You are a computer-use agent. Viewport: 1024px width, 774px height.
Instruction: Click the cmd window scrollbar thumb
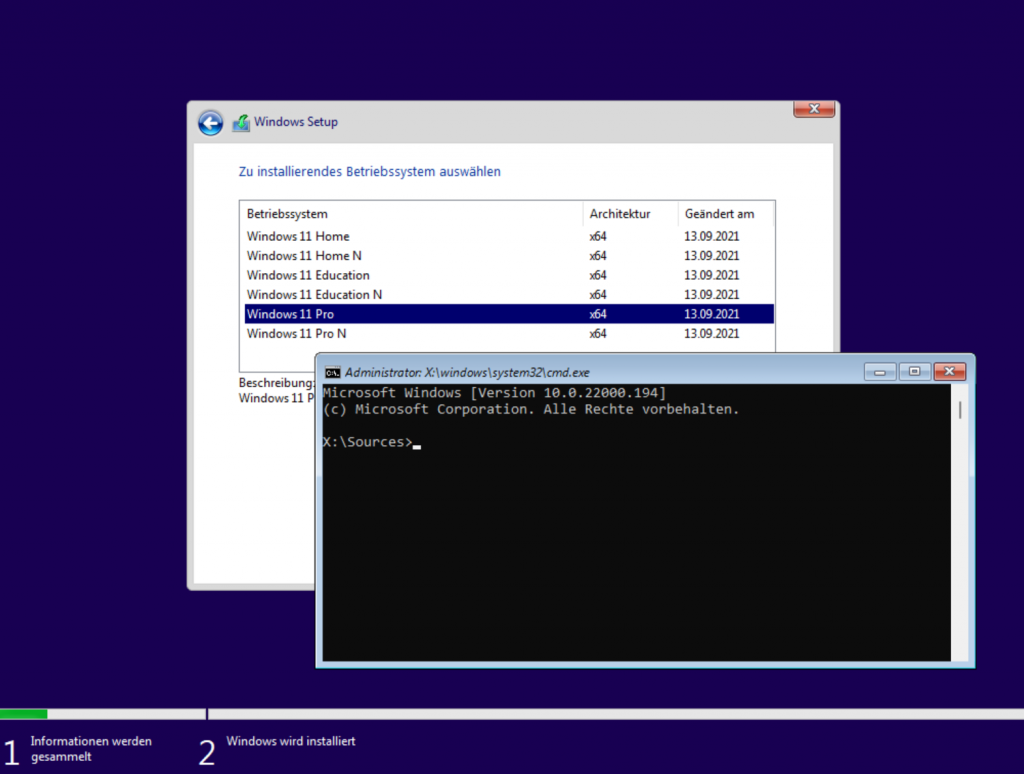(x=959, y=410)
